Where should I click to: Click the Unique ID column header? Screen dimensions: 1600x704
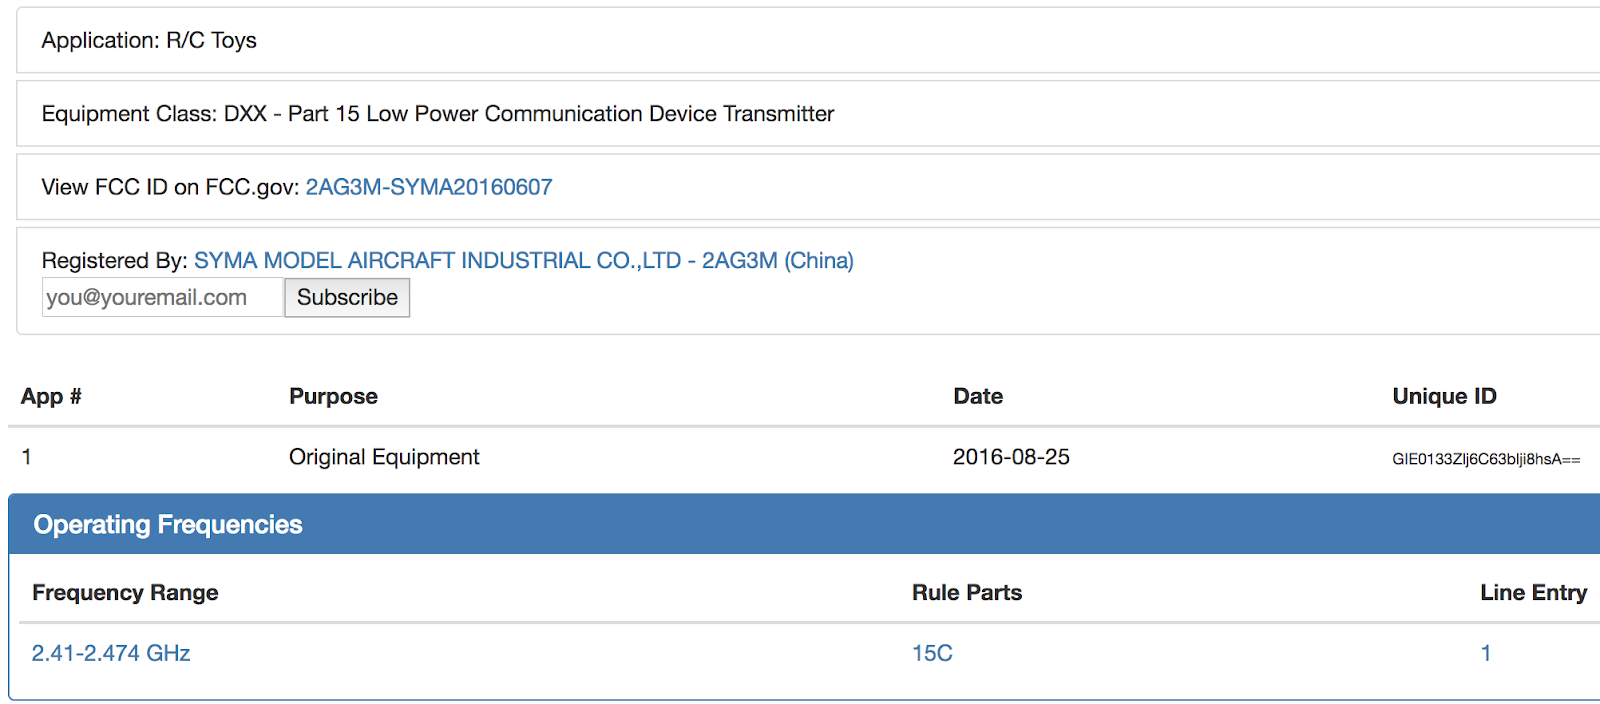click(1444, 396)
